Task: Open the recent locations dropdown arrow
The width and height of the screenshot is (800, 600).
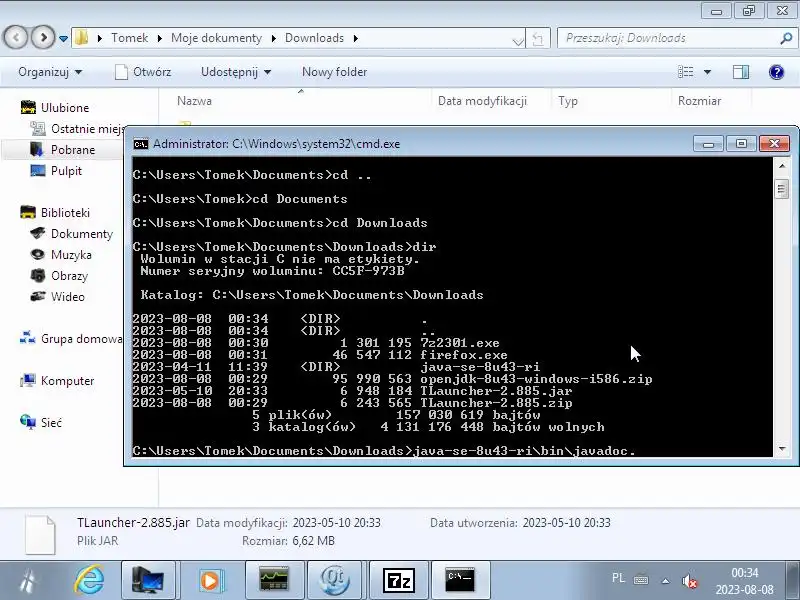Action: click(x=63, y=38)
